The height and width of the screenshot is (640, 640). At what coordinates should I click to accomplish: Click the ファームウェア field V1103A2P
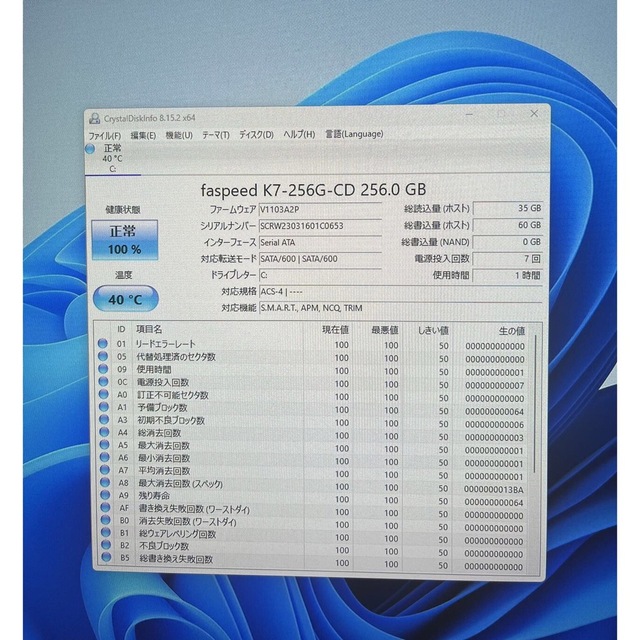[320, 209]
